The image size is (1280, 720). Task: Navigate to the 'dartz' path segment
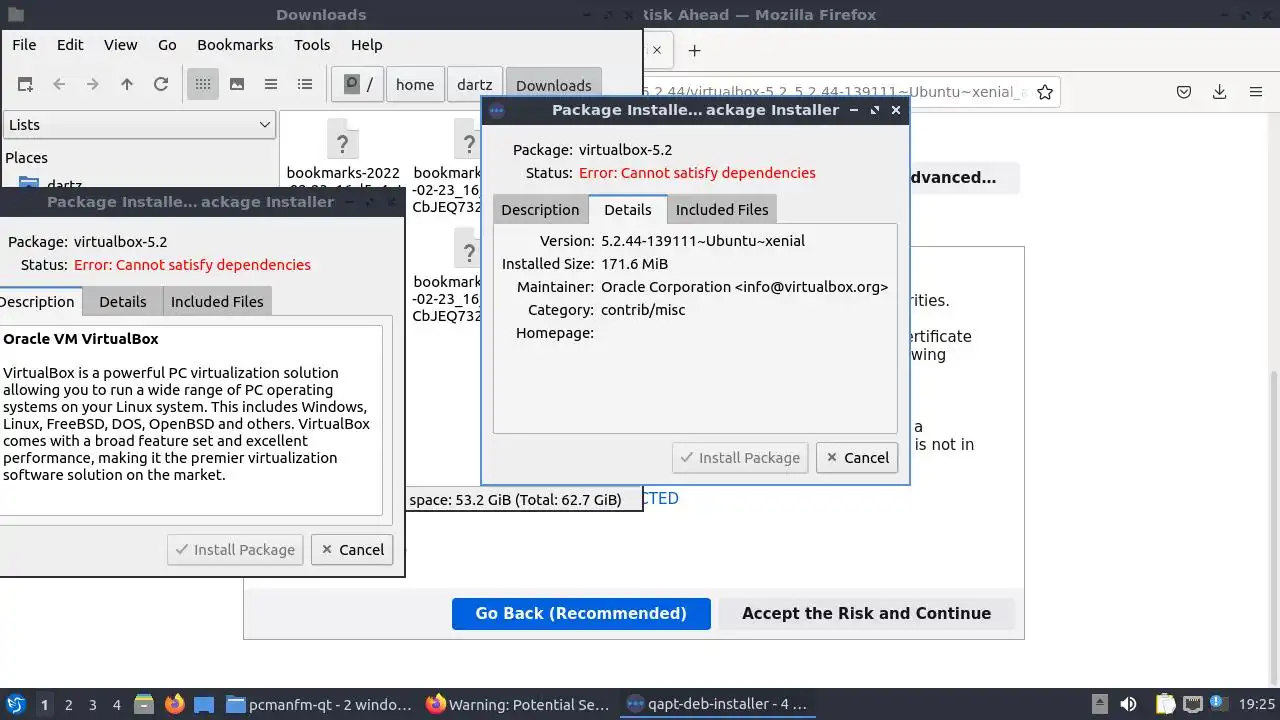(x=475, y=85)
